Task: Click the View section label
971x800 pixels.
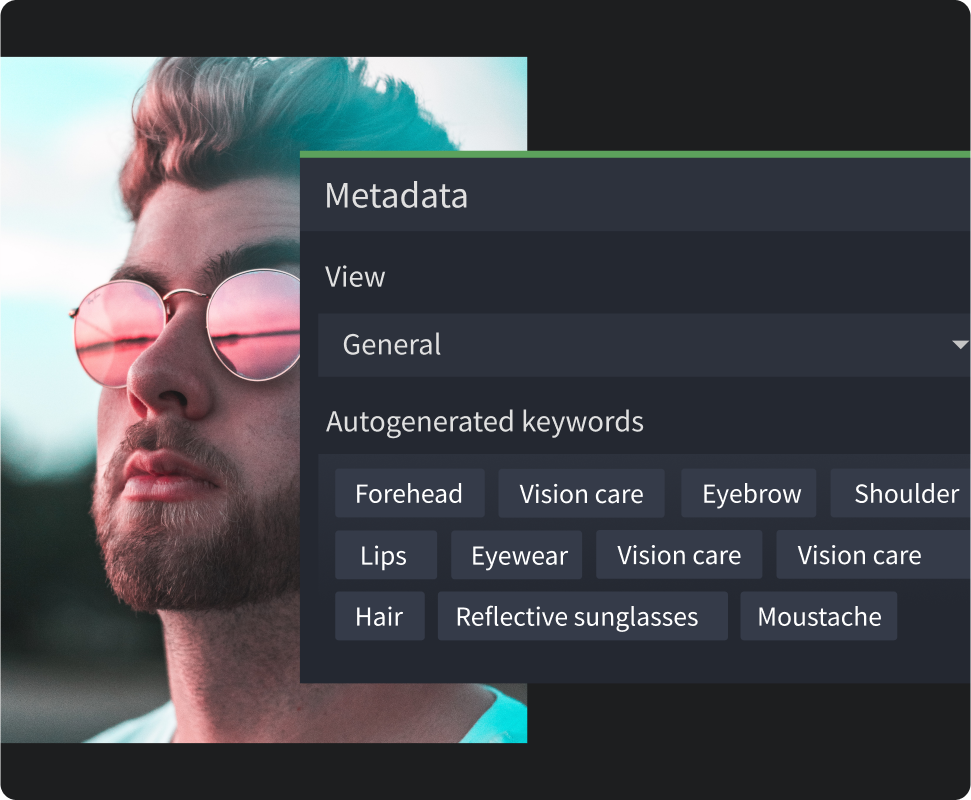Action: tap(355, 277)
